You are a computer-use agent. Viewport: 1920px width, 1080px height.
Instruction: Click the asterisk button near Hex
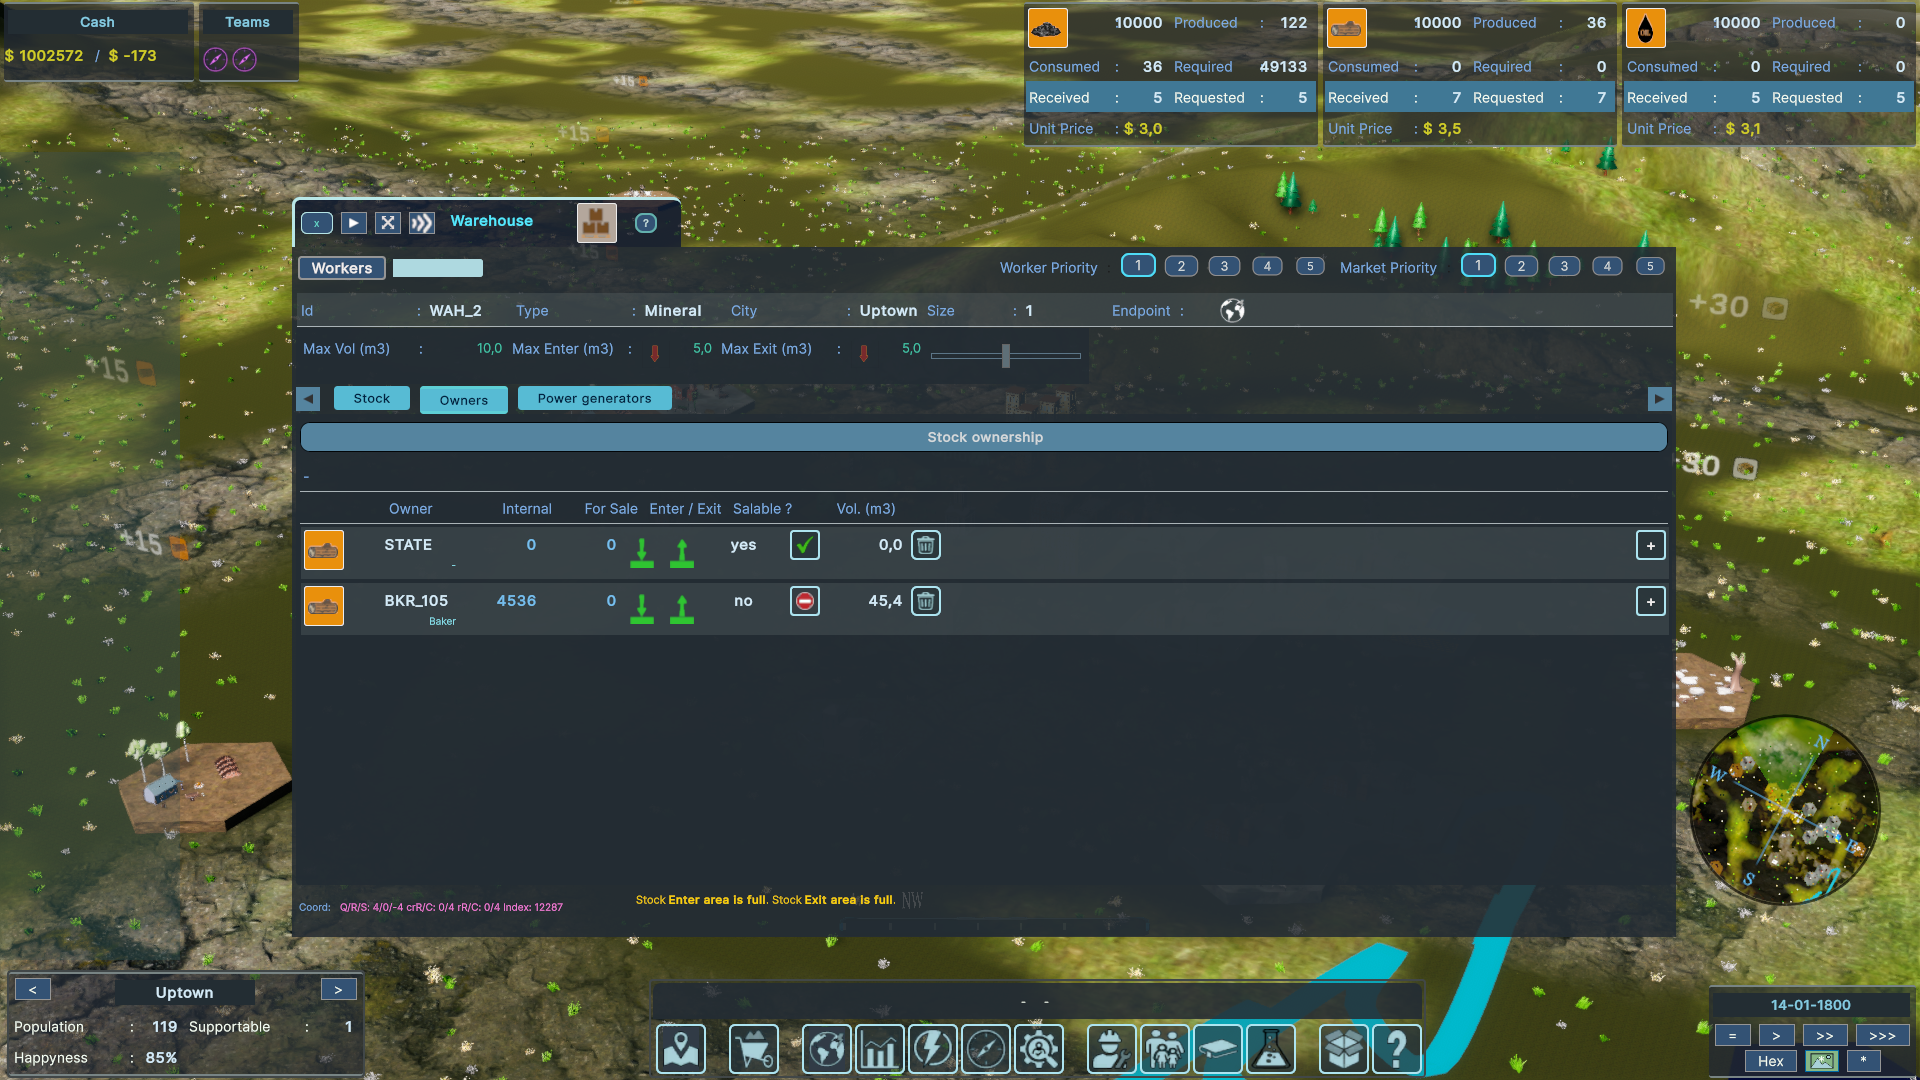point(1863,1061)
